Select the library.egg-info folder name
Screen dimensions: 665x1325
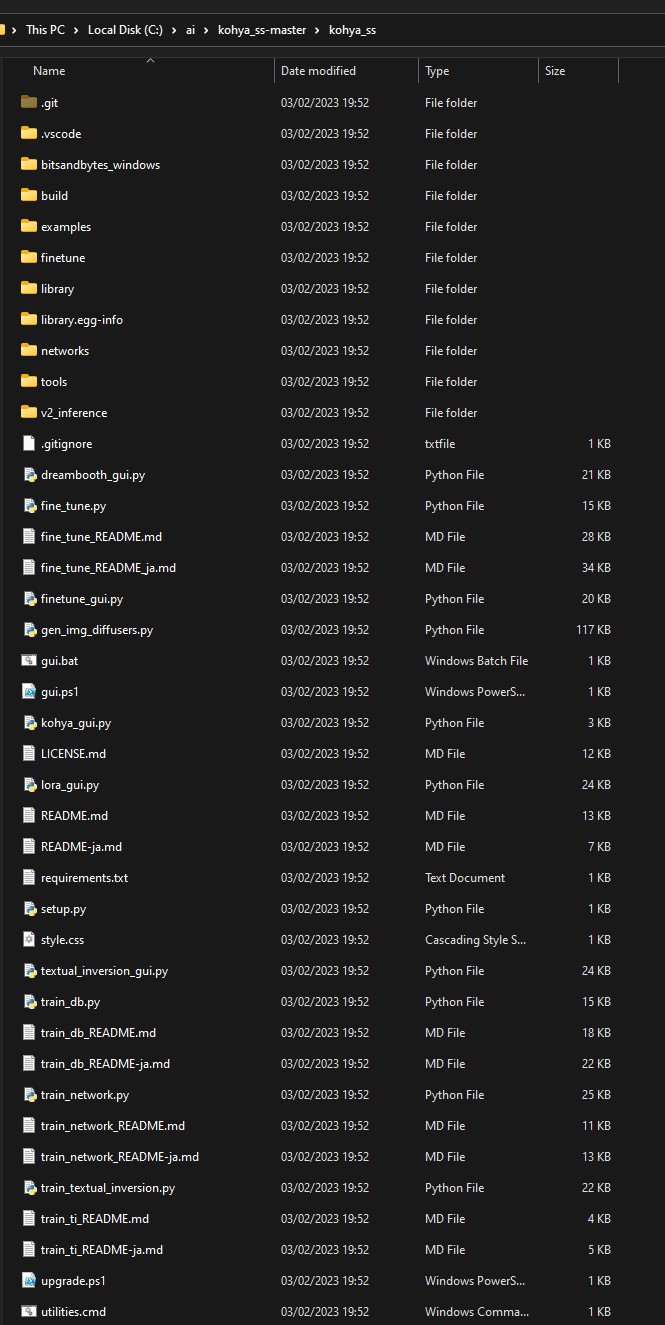point(82,319)
